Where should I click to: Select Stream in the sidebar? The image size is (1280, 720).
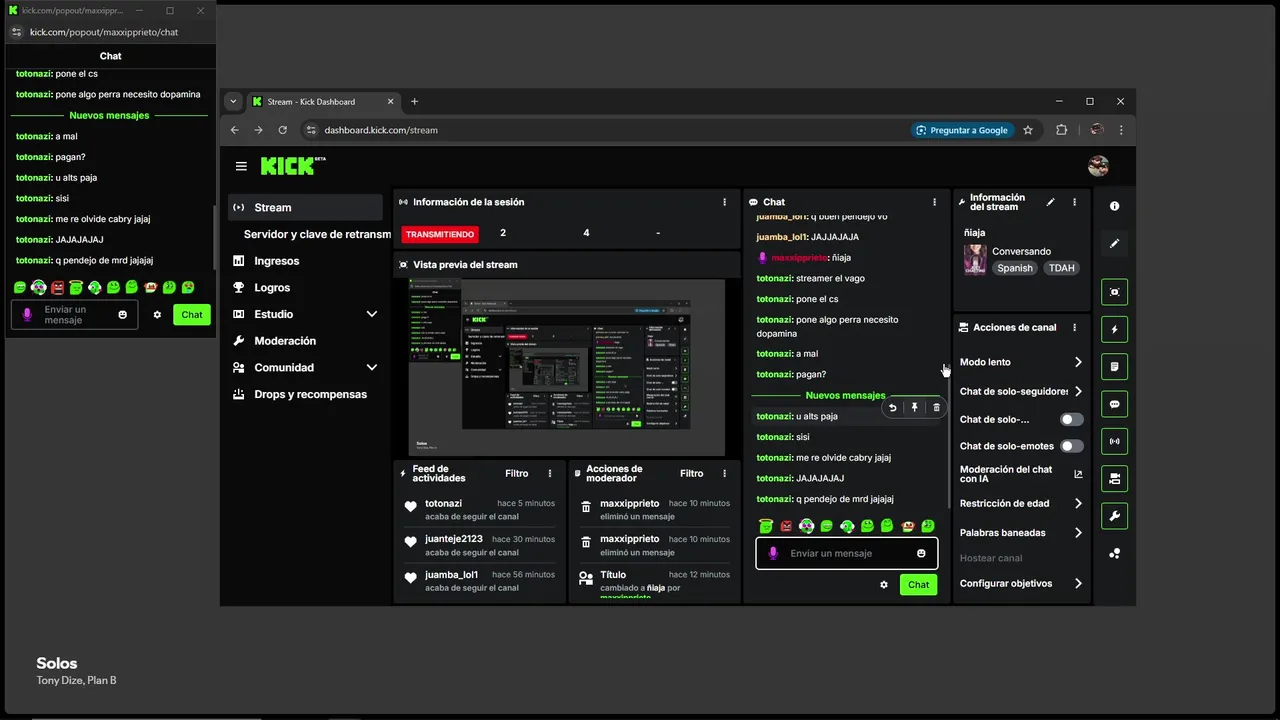[x=305, y=207]
